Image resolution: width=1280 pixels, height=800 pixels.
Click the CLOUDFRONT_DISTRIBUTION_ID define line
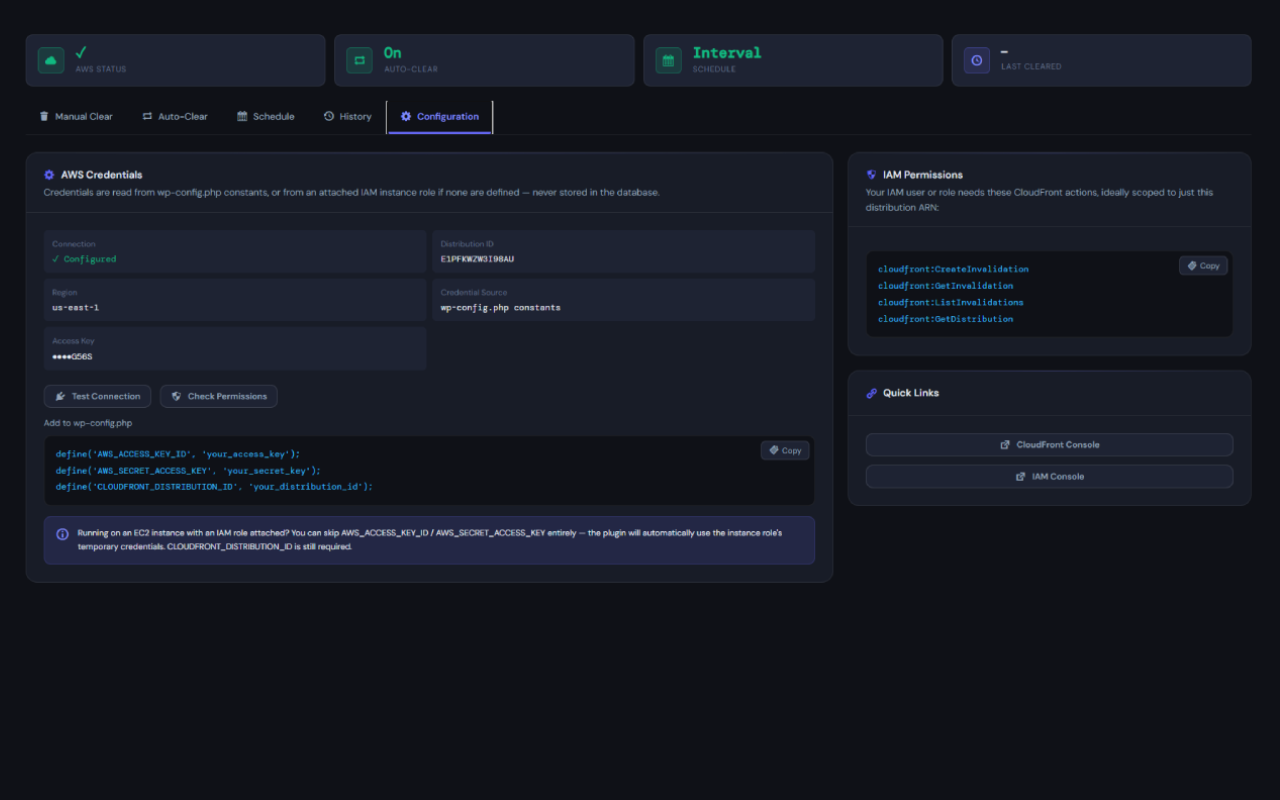pos(214,486)
